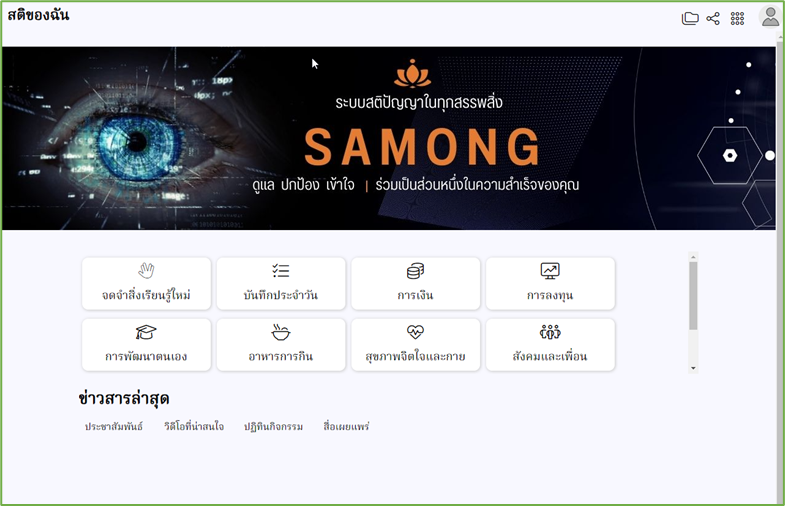Image resolution: width=785 pixels, height=506 pixels.
Task: Switch to the ประชาสัมพันธ์ tab
Action: coord(114,426)
